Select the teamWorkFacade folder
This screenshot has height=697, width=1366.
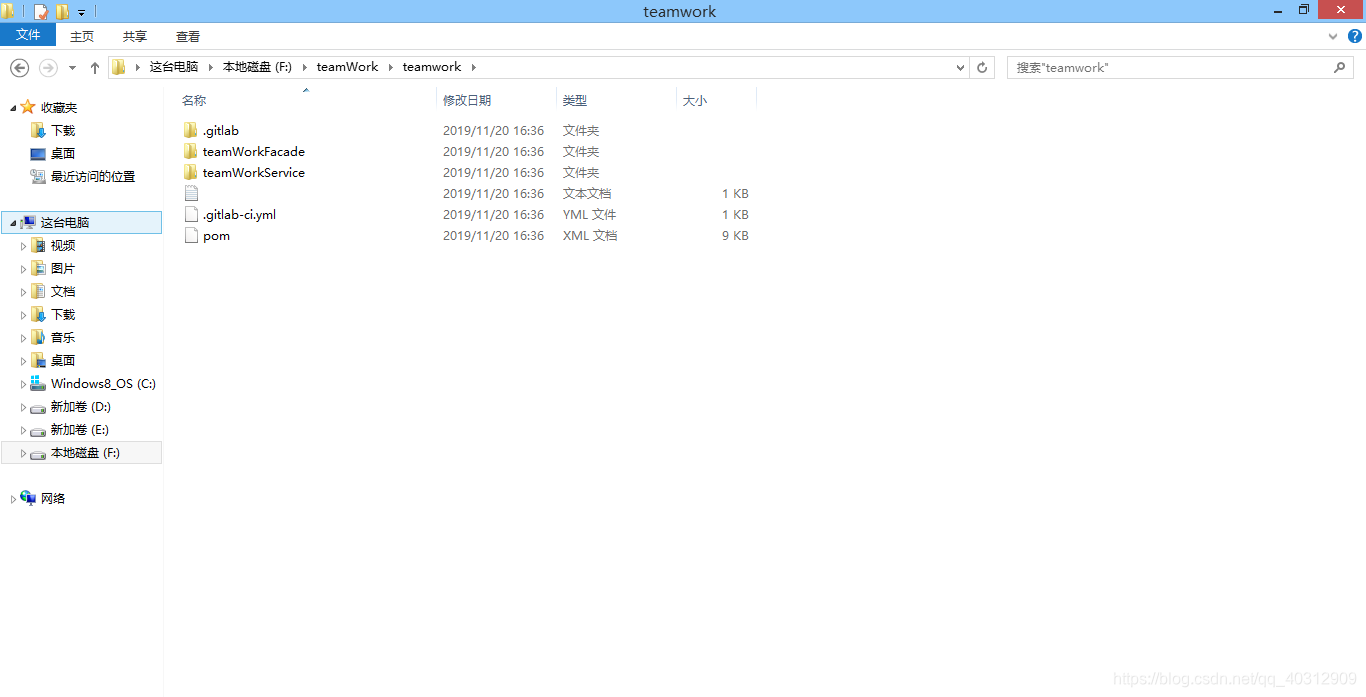253,152
